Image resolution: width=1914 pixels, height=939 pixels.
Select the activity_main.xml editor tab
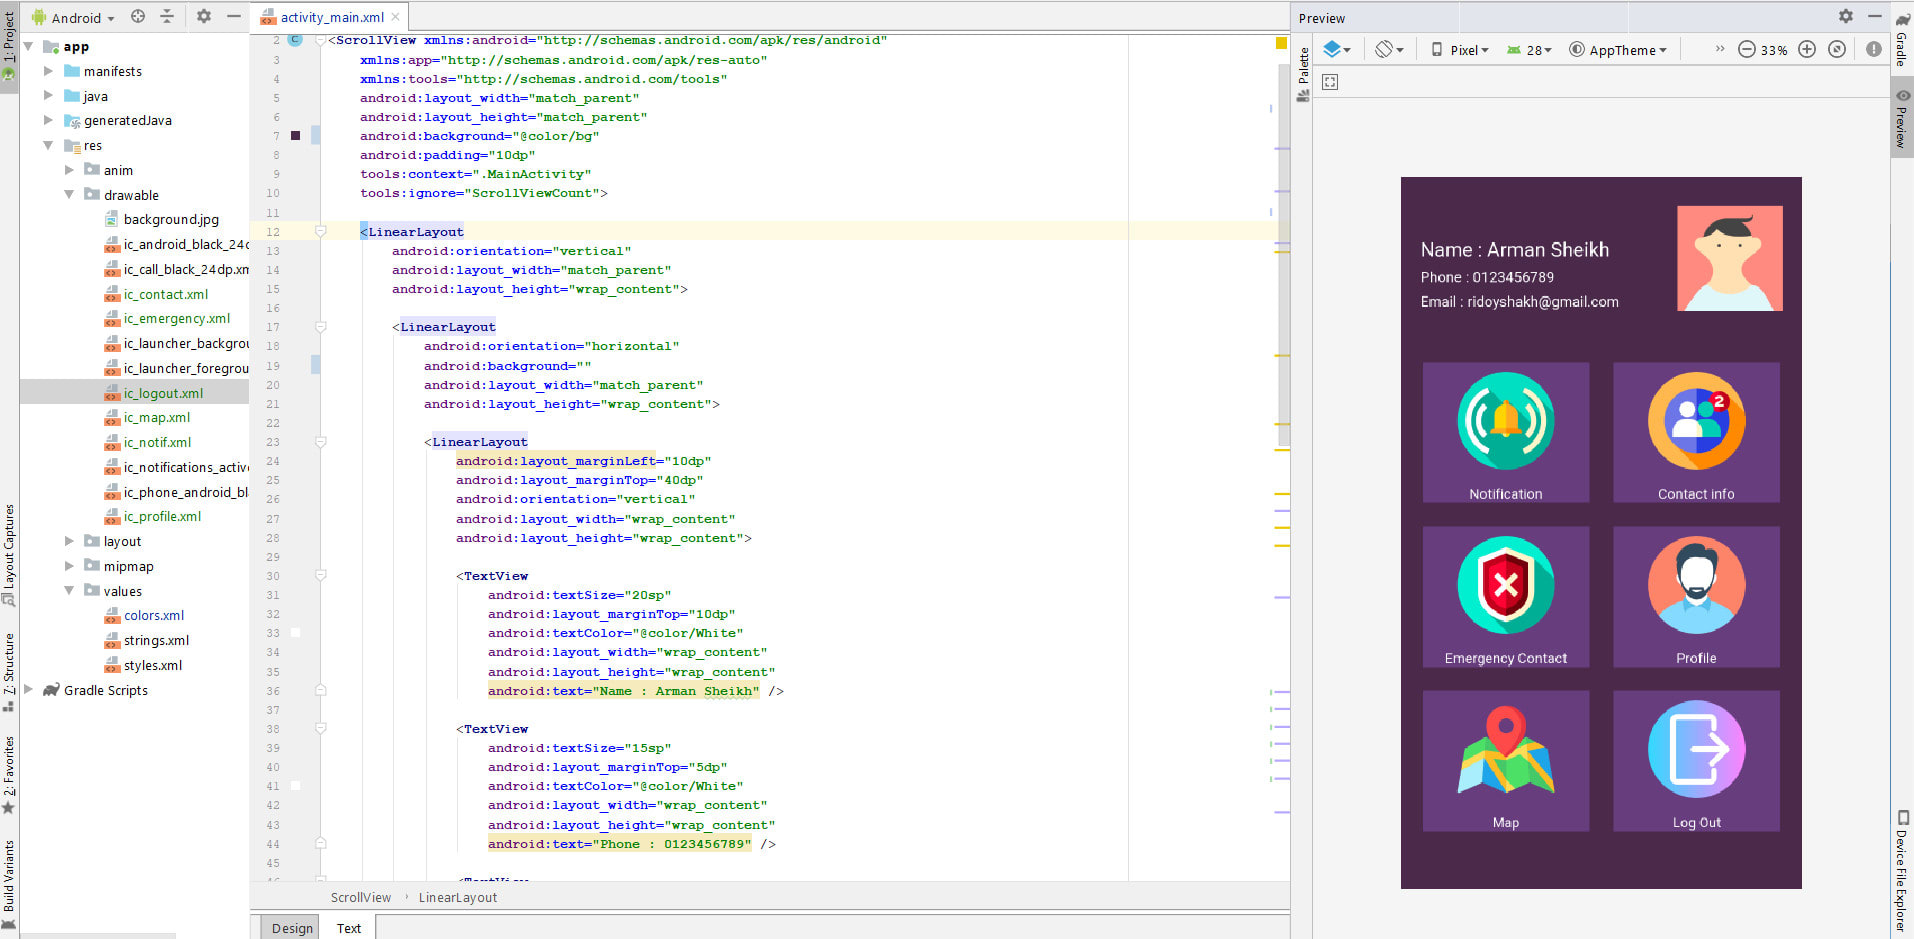click(331, 17)
